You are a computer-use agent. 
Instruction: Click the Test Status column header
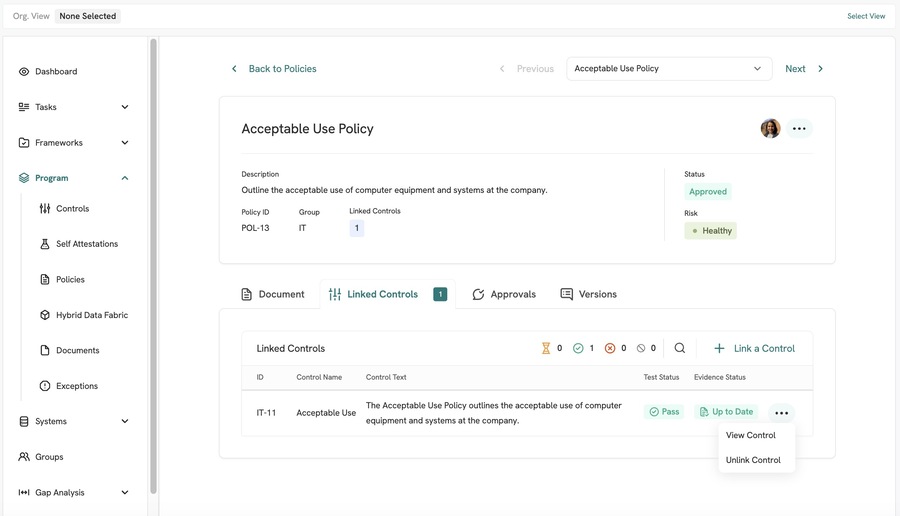tap(661, 377)
